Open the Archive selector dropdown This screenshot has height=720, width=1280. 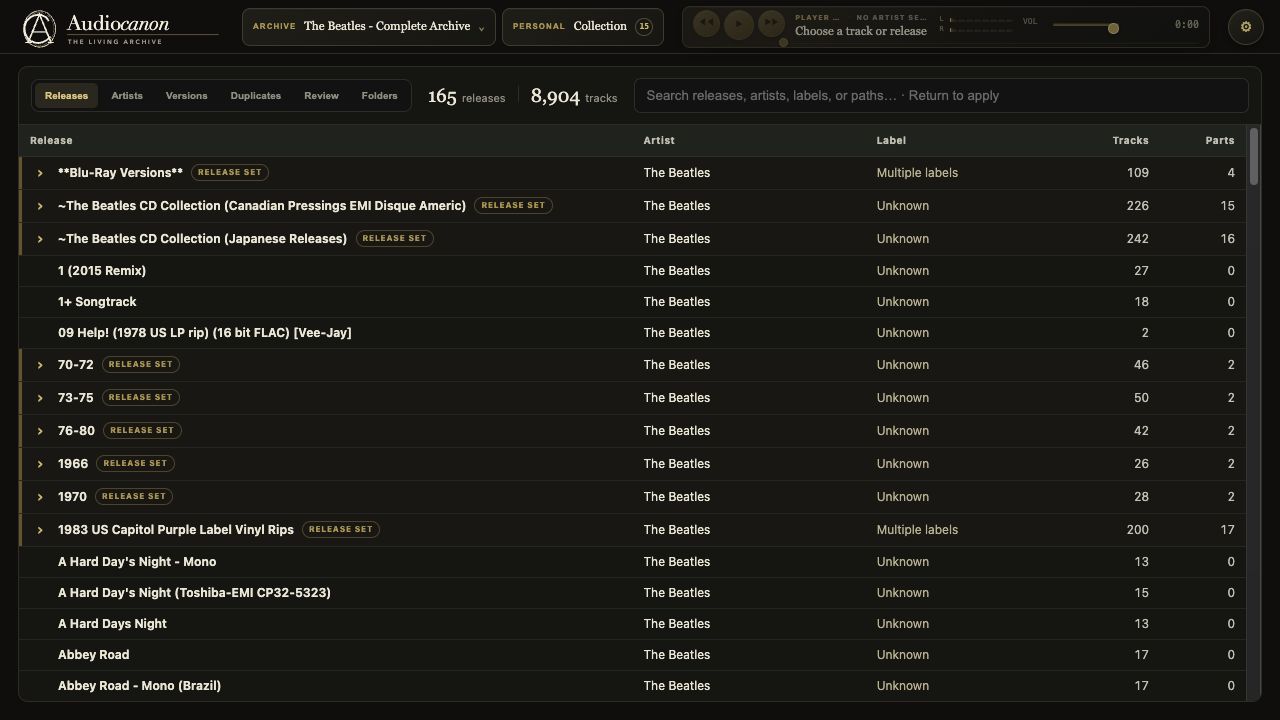click(x=368, y=27)
